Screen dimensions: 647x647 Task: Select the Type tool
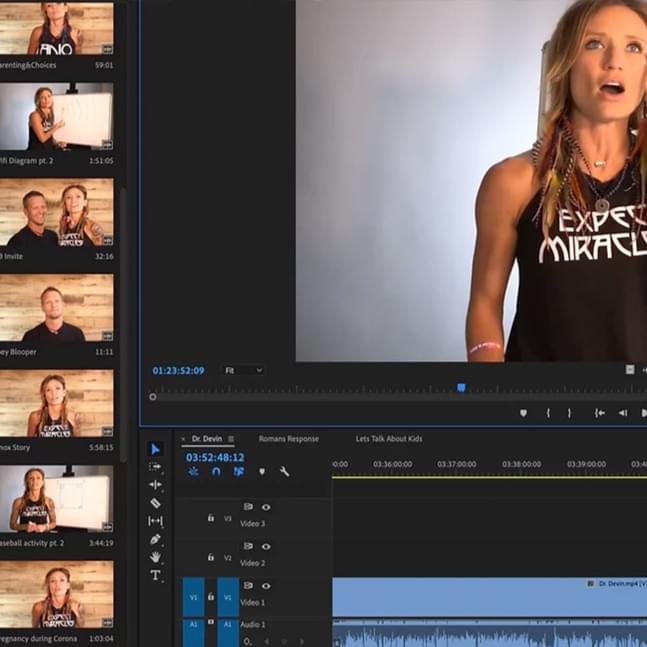tap(155, 575)
